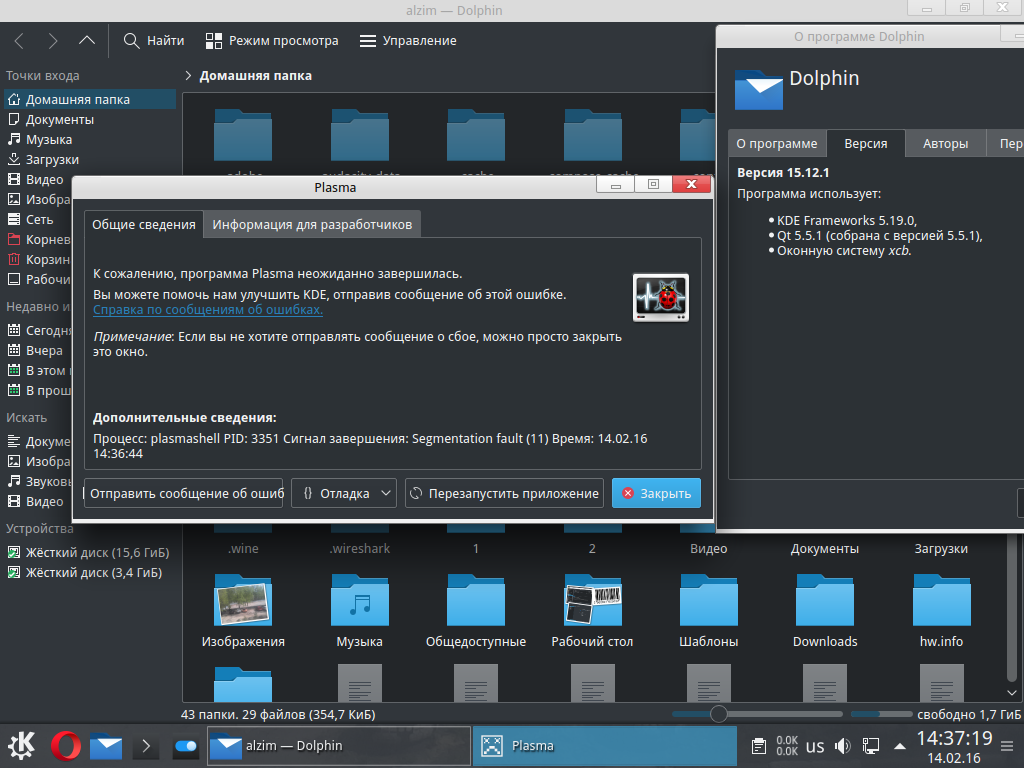The image size is (1024, 768).
Task: Open the Управление menu
Action: [x=408, y=40]
